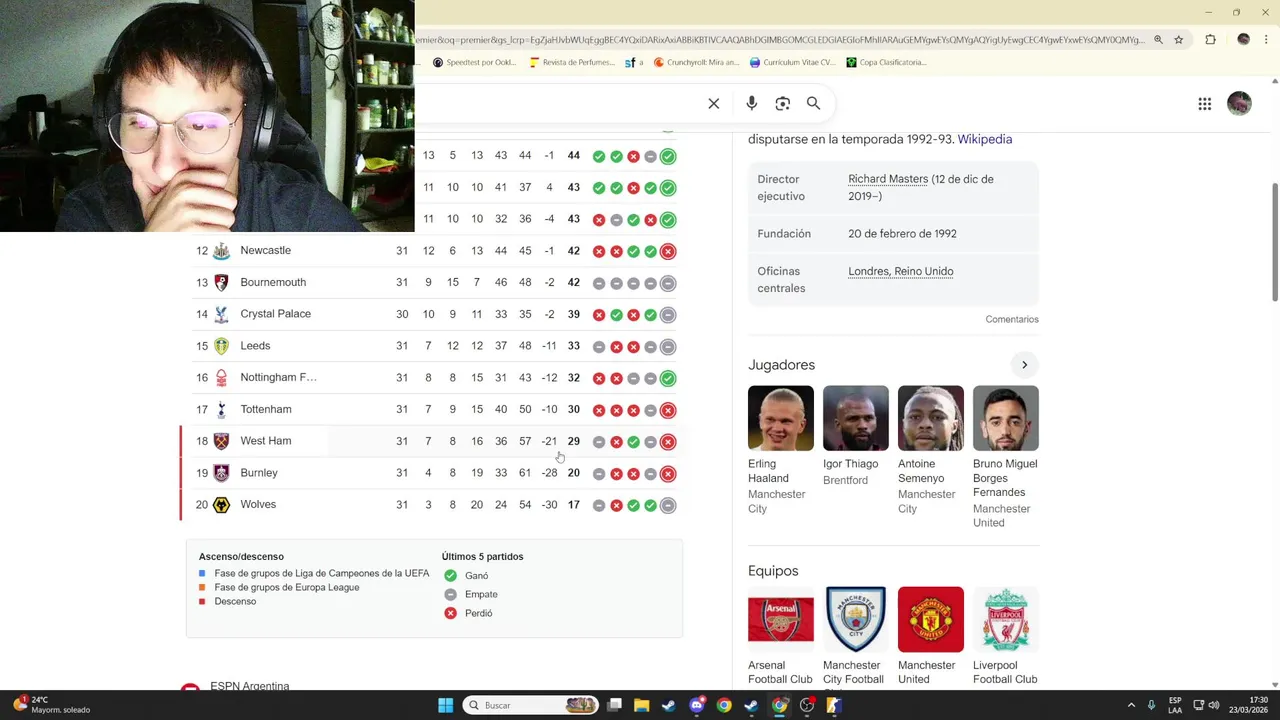Select the Newcastle row name
The width and height of the screenshot is (1280, 720).
coord(266,250)
